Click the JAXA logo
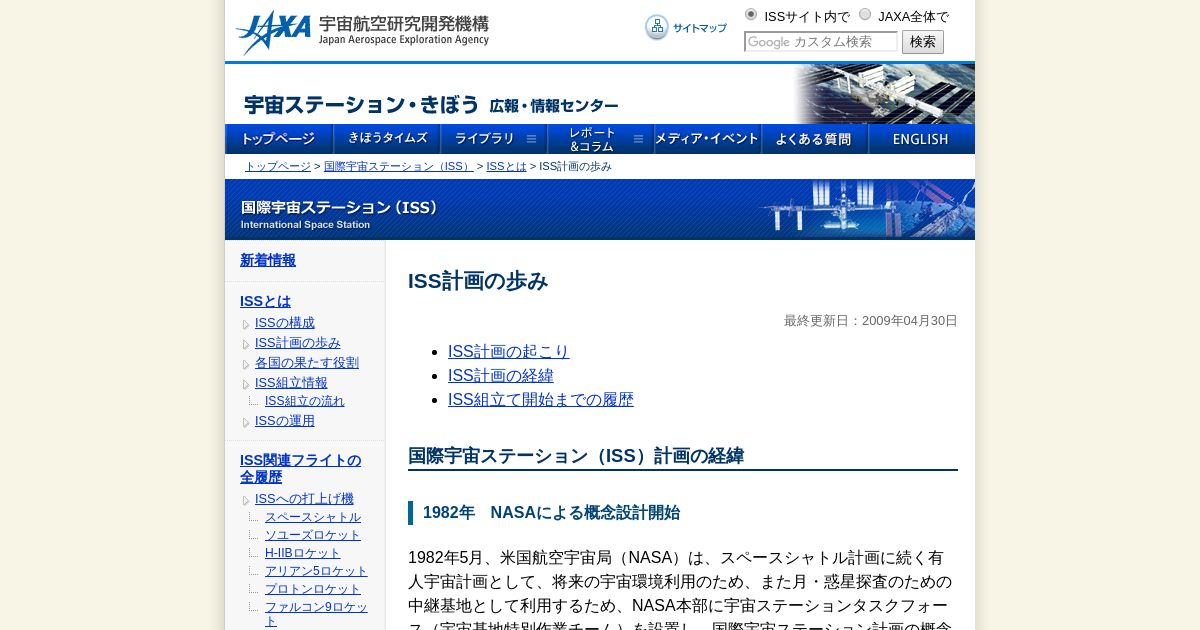This screenshot has width=1200, height=630. click(x=362, y=32)
